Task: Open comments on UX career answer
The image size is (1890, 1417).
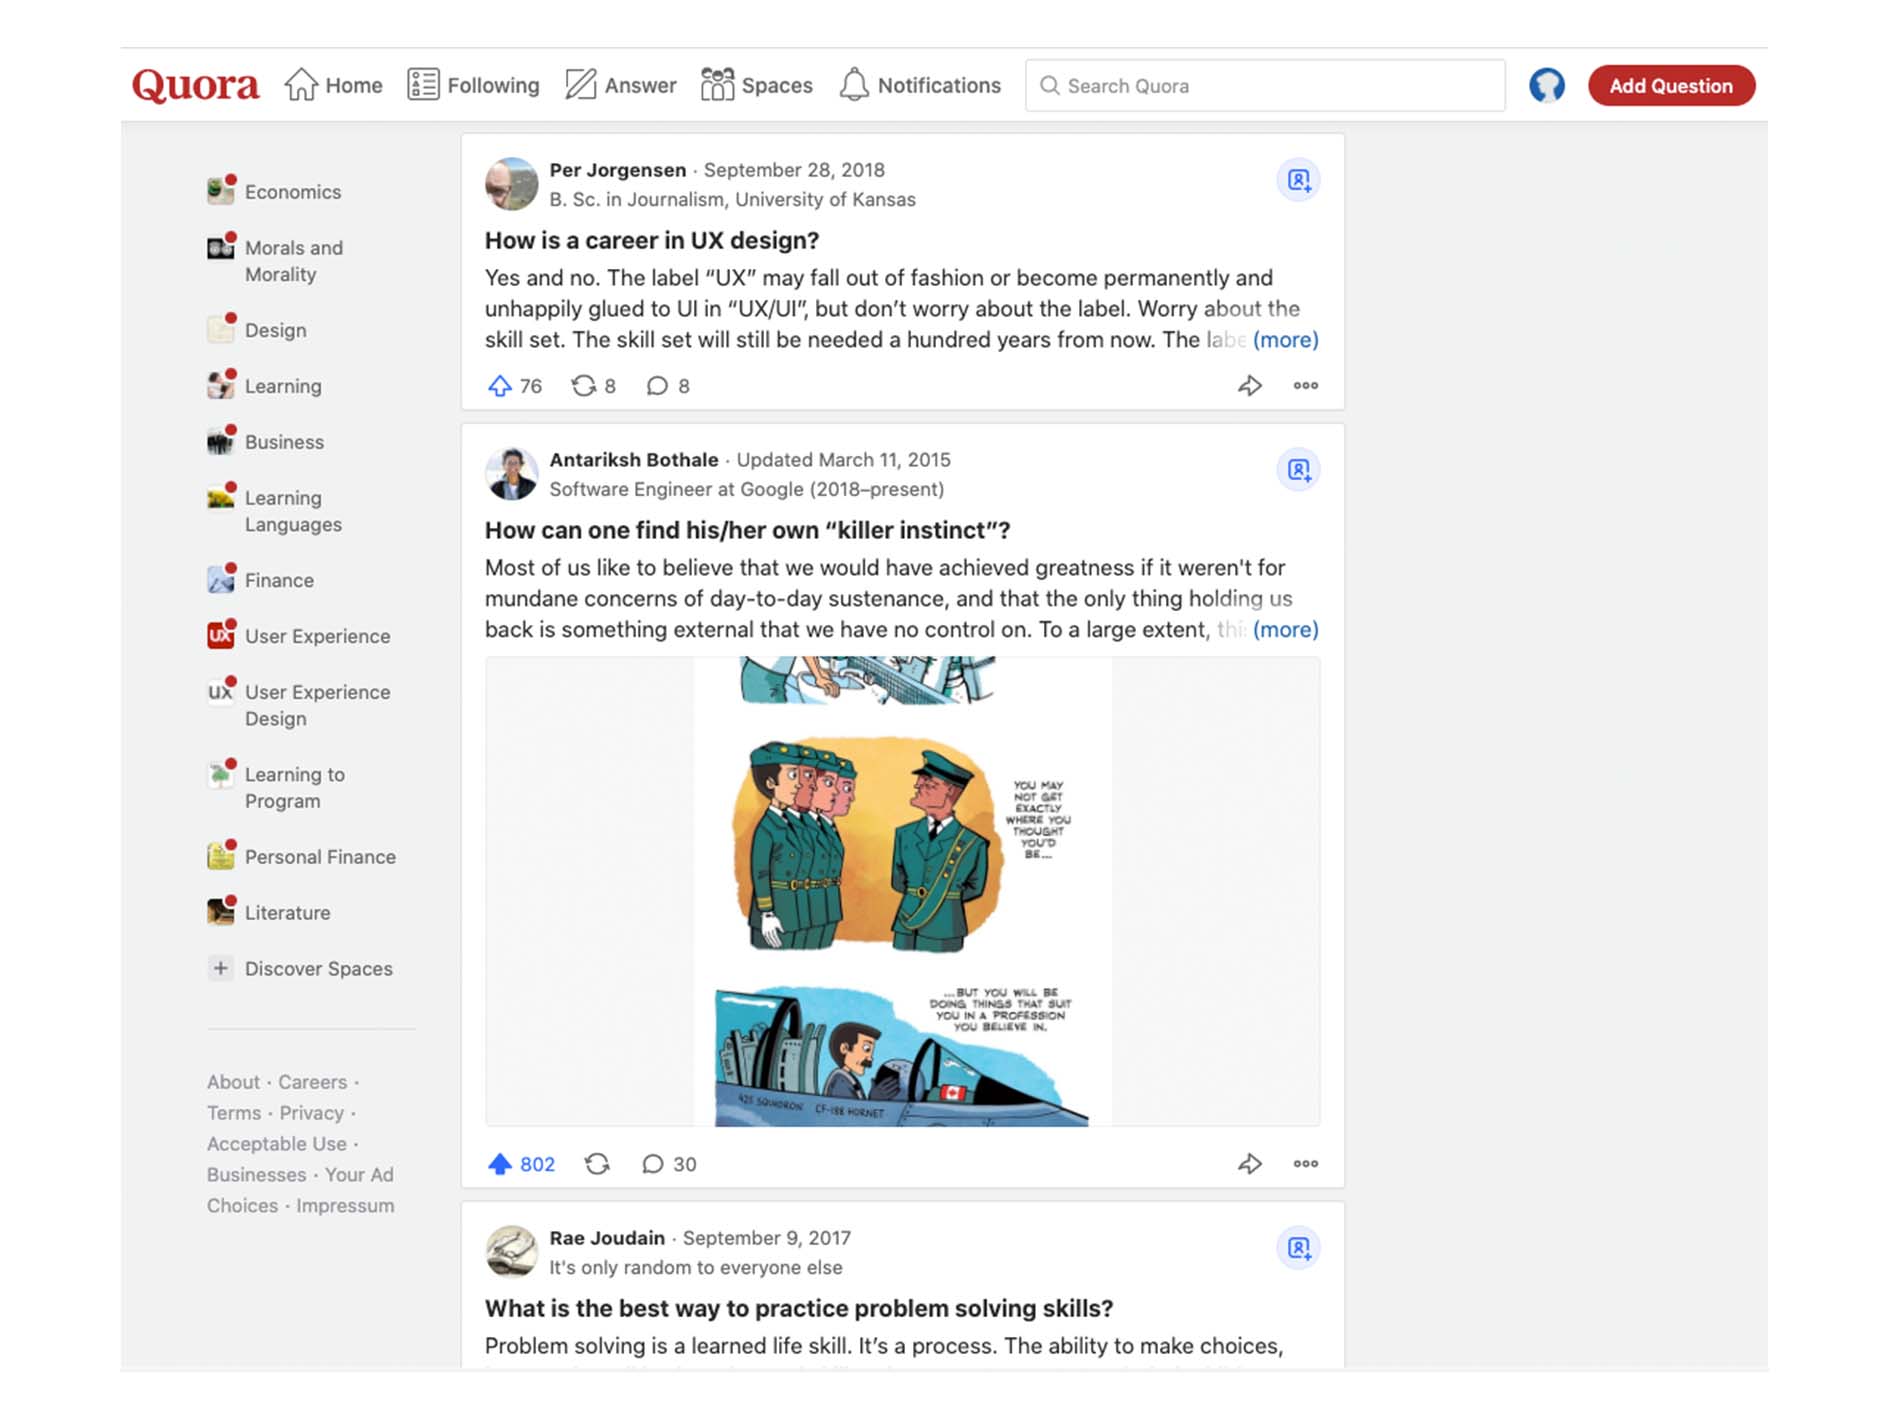Action: (x=668, y=386)
